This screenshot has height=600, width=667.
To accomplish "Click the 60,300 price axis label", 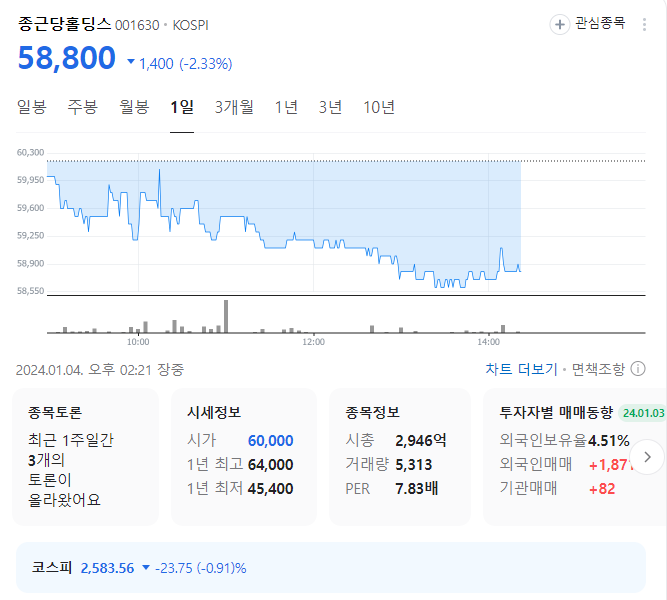I will click(x=30, y=152).
